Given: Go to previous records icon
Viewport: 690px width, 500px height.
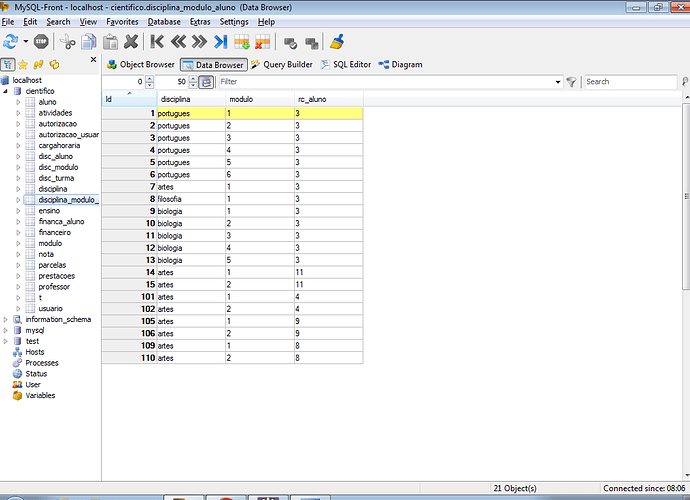Looking at the screenshot, I should [178, 42].
